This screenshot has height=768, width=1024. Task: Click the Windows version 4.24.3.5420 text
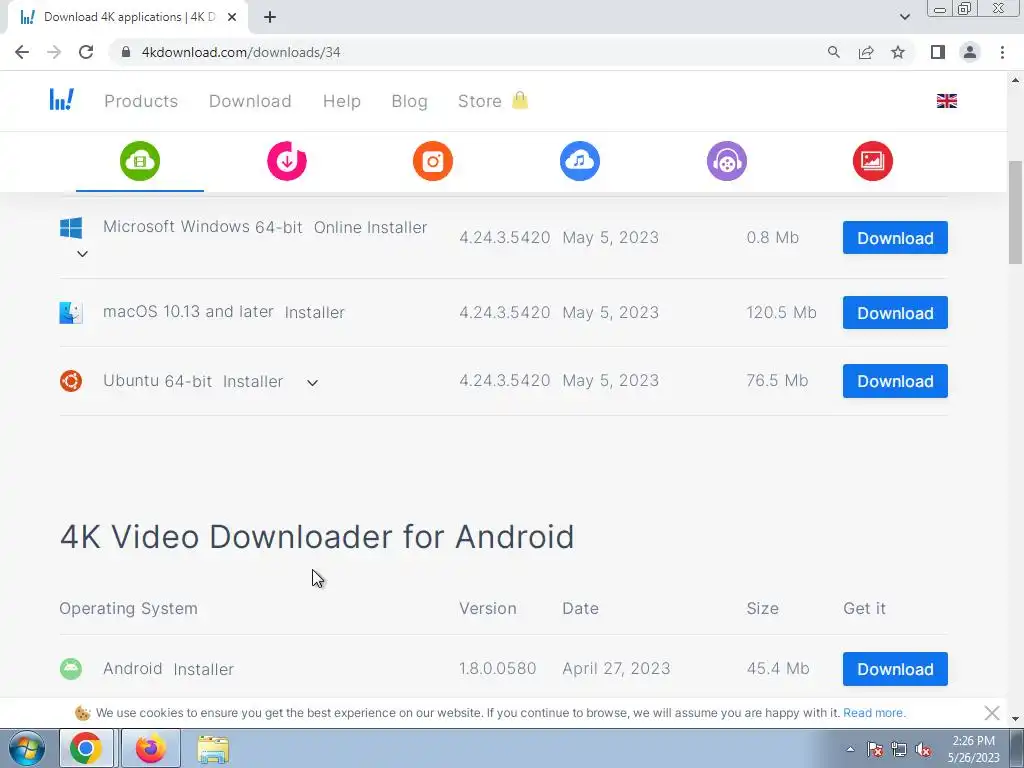(504, 238)
